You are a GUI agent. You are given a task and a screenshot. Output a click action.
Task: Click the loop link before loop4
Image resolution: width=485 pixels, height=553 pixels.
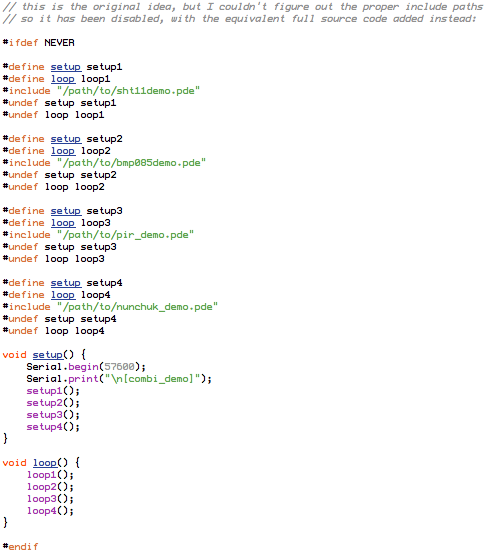[63, 295]
